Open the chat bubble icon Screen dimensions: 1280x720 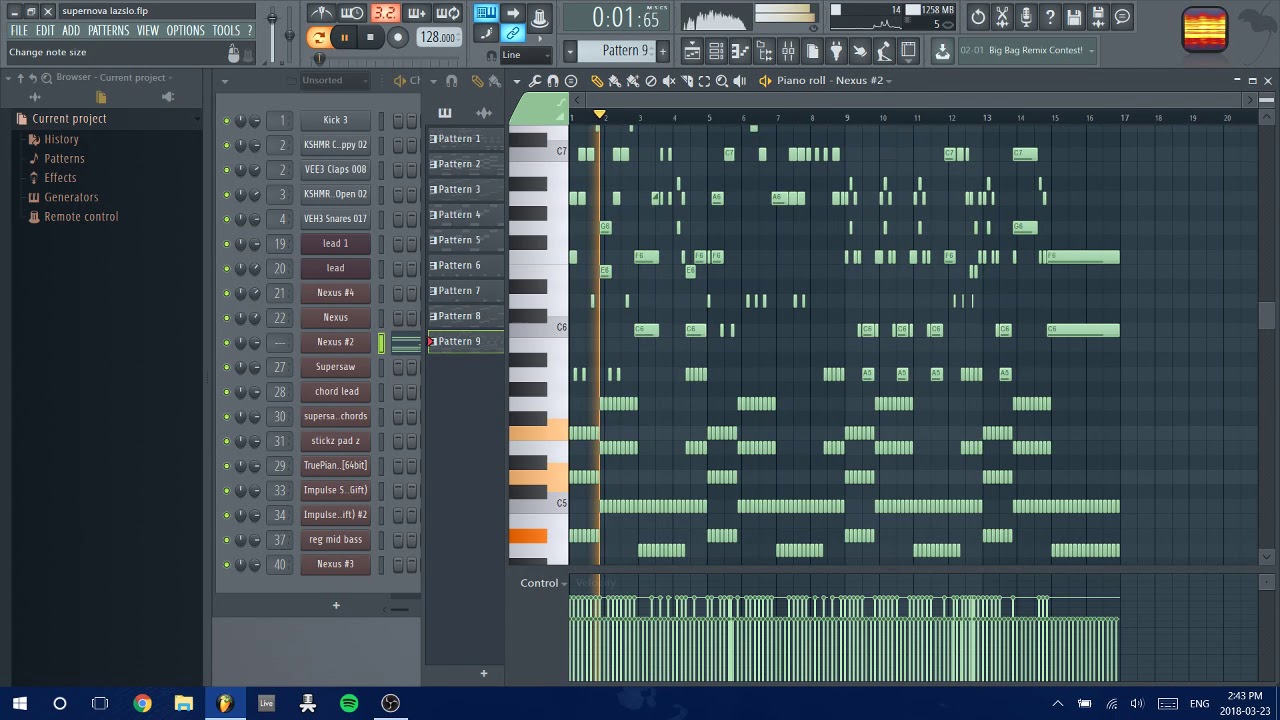(1122, 17)
